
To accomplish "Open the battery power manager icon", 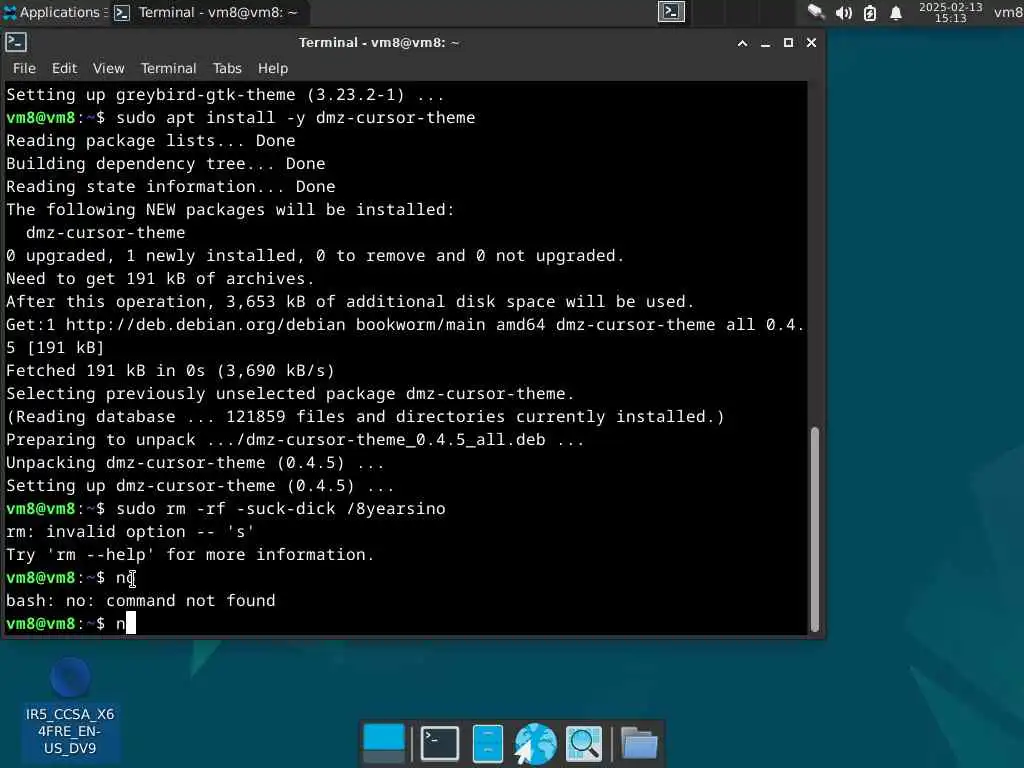I will tap(870, 12).
